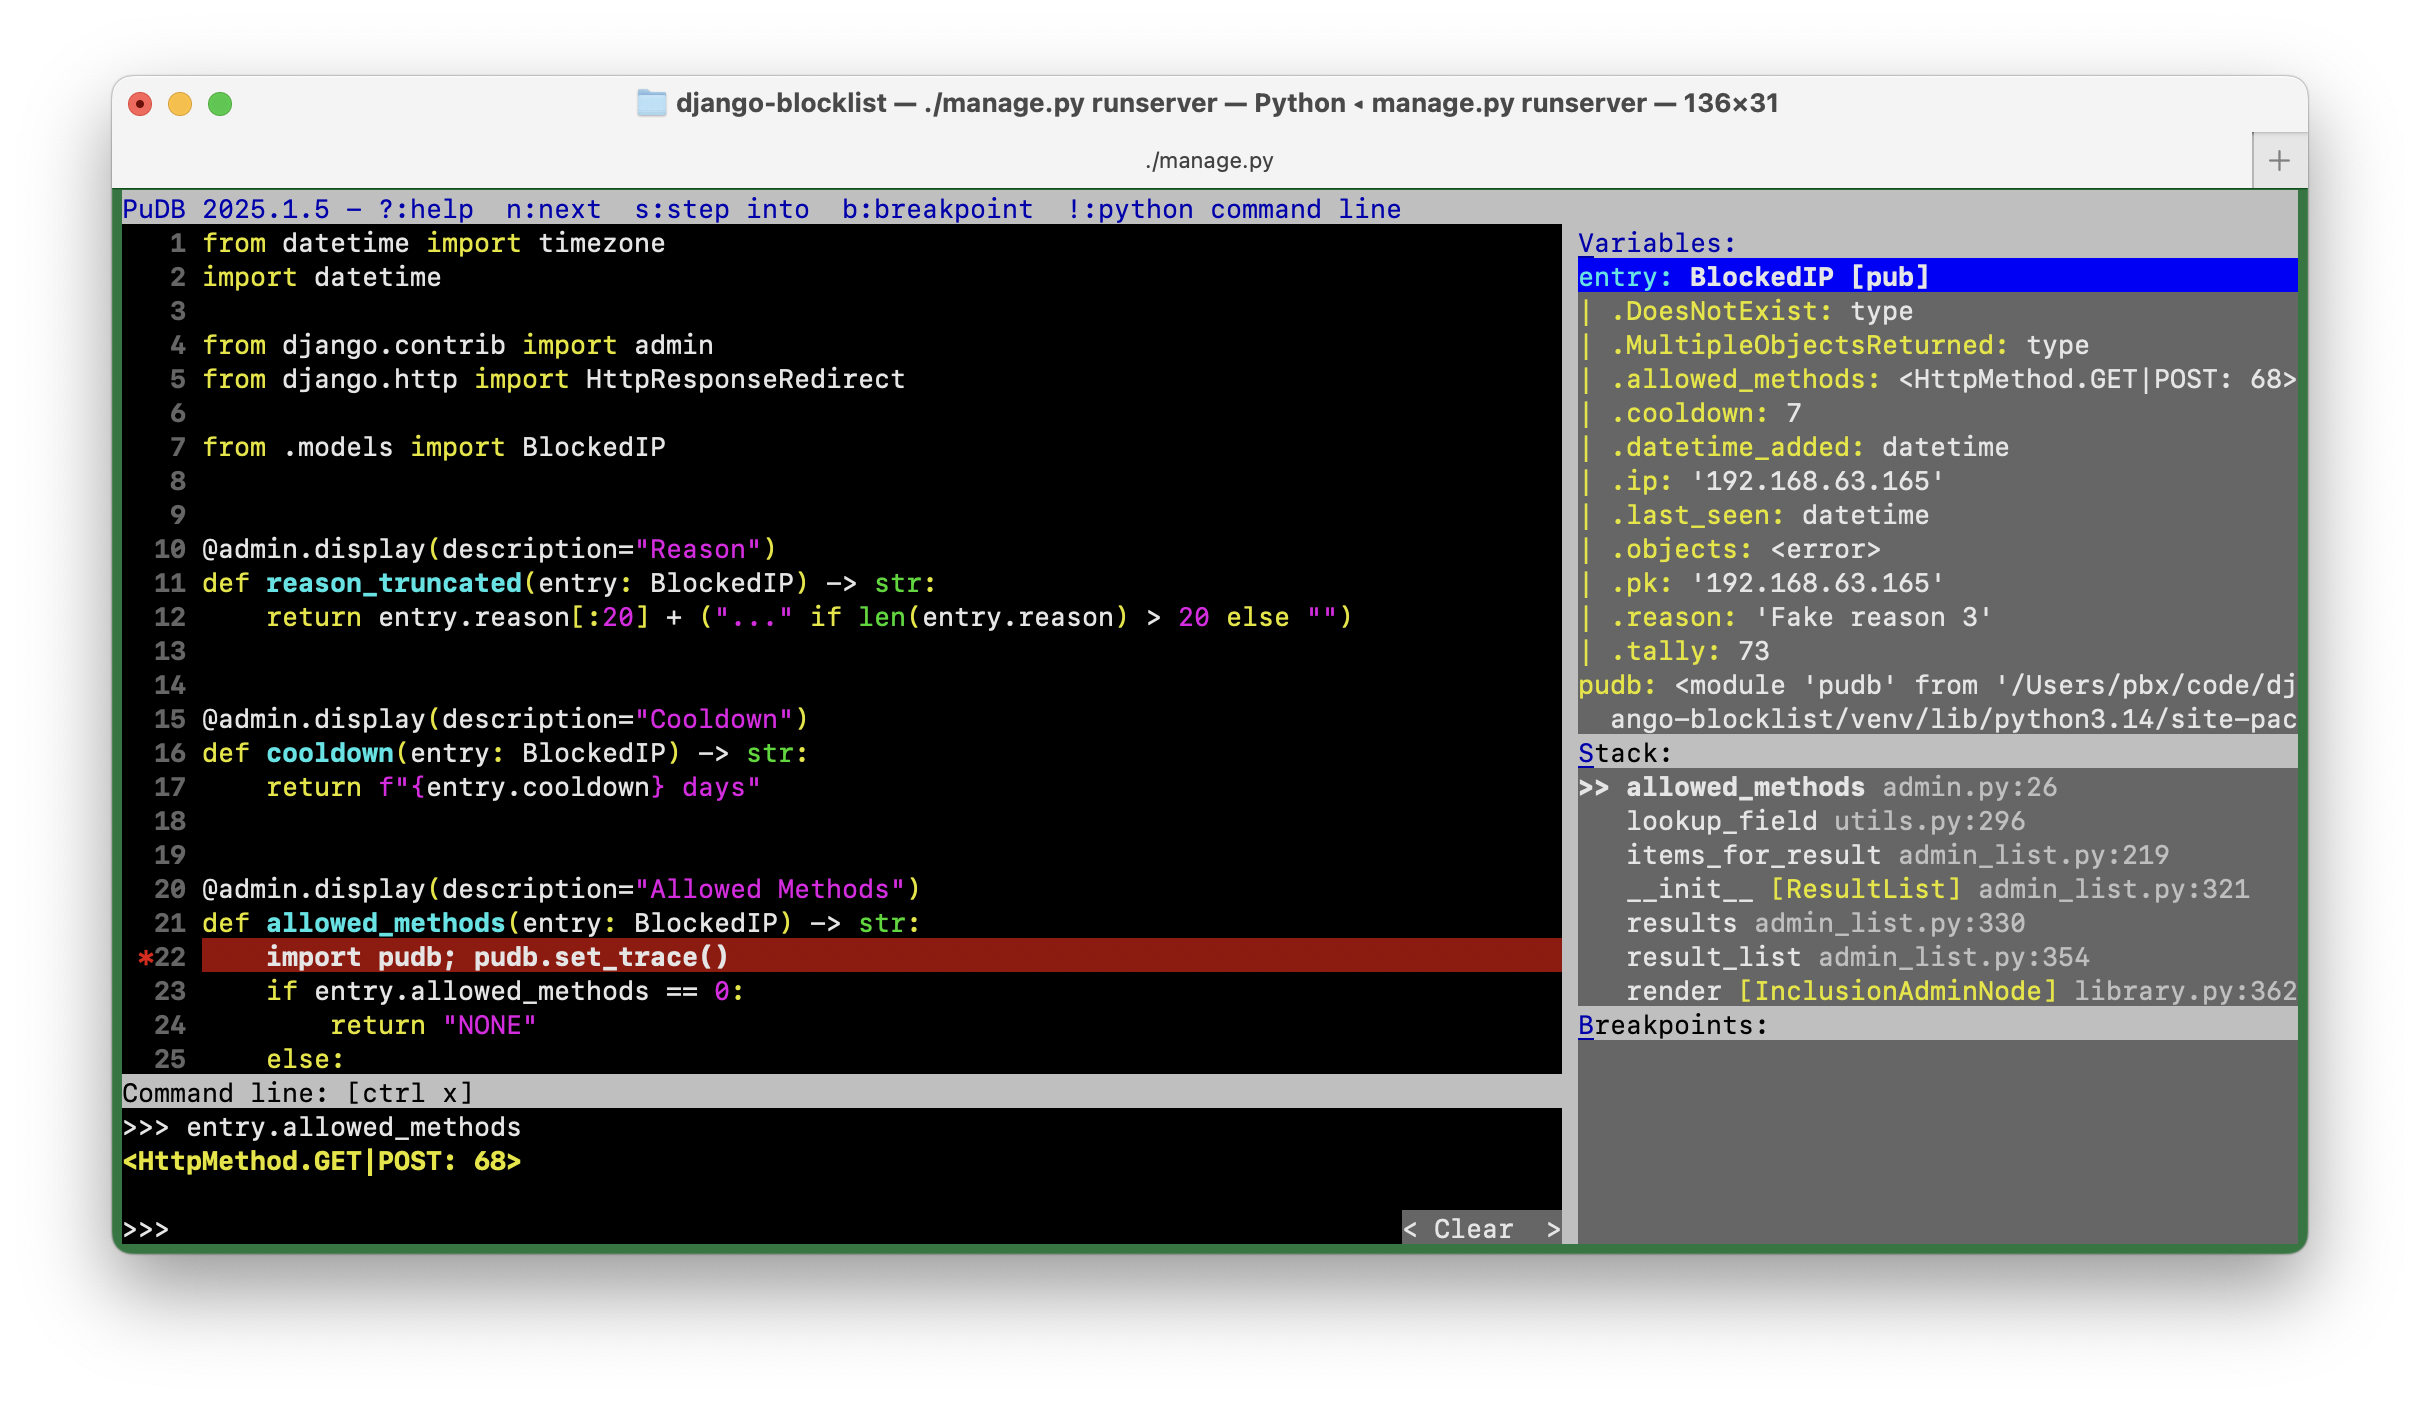Image resolution: width=2420 pixels, height=1402 pixels.
Task: Click the left arrow beside Clear
Action: (x=1410, y=1229)
